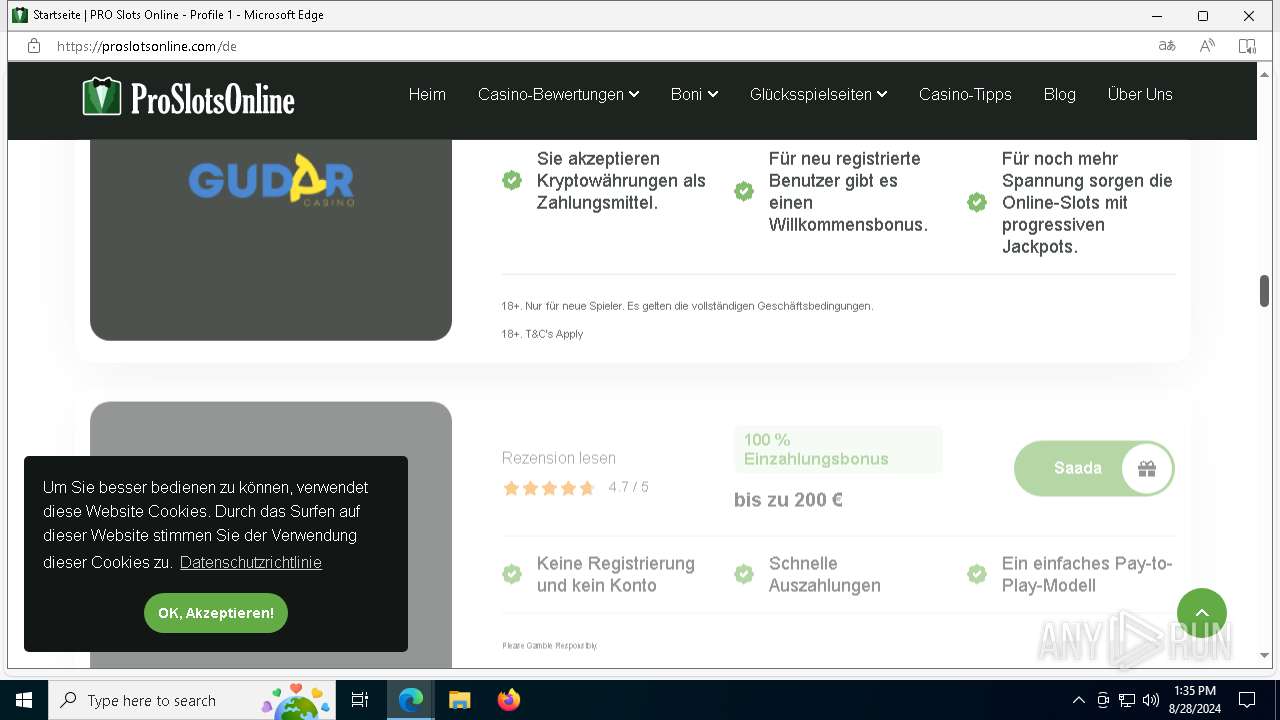Screen dimensions: 1280x720
Task: Click the checkmark beside Willkommensbonus feature
Action: 744,191
